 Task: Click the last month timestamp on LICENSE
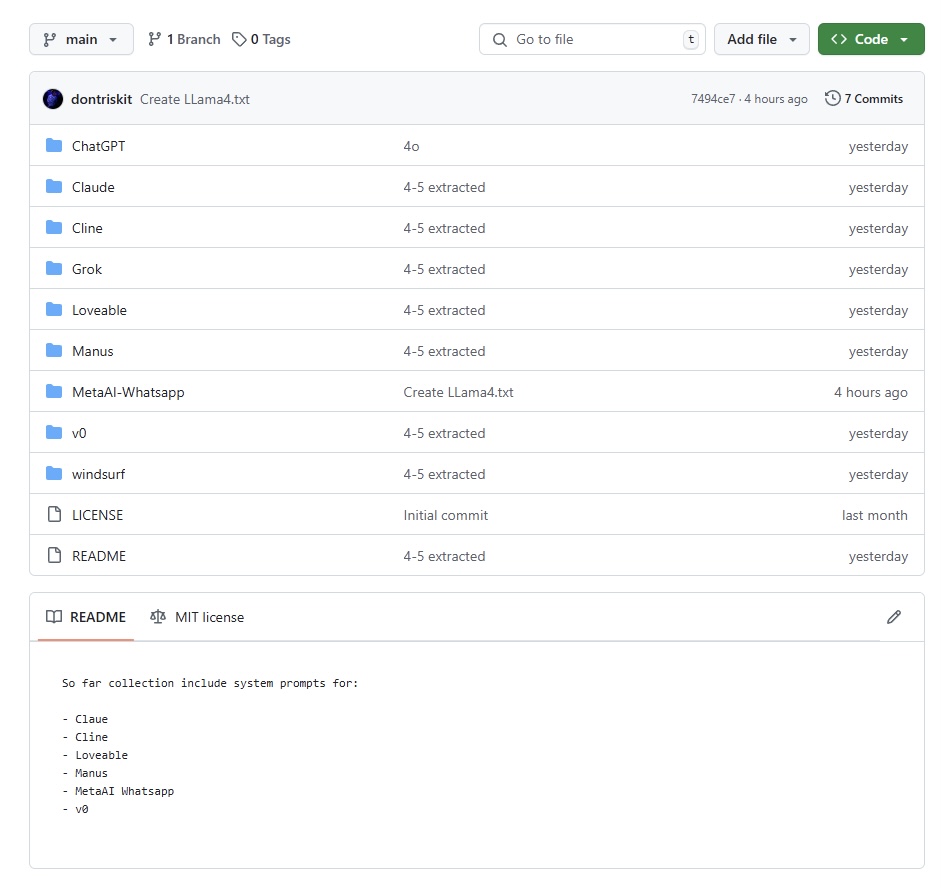tap(875, 515)
